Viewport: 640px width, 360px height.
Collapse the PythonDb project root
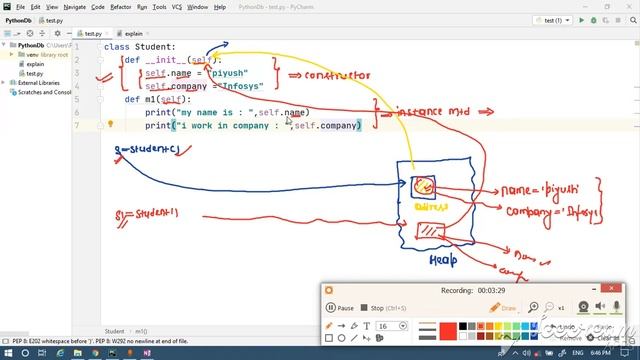tap(4, 45)
